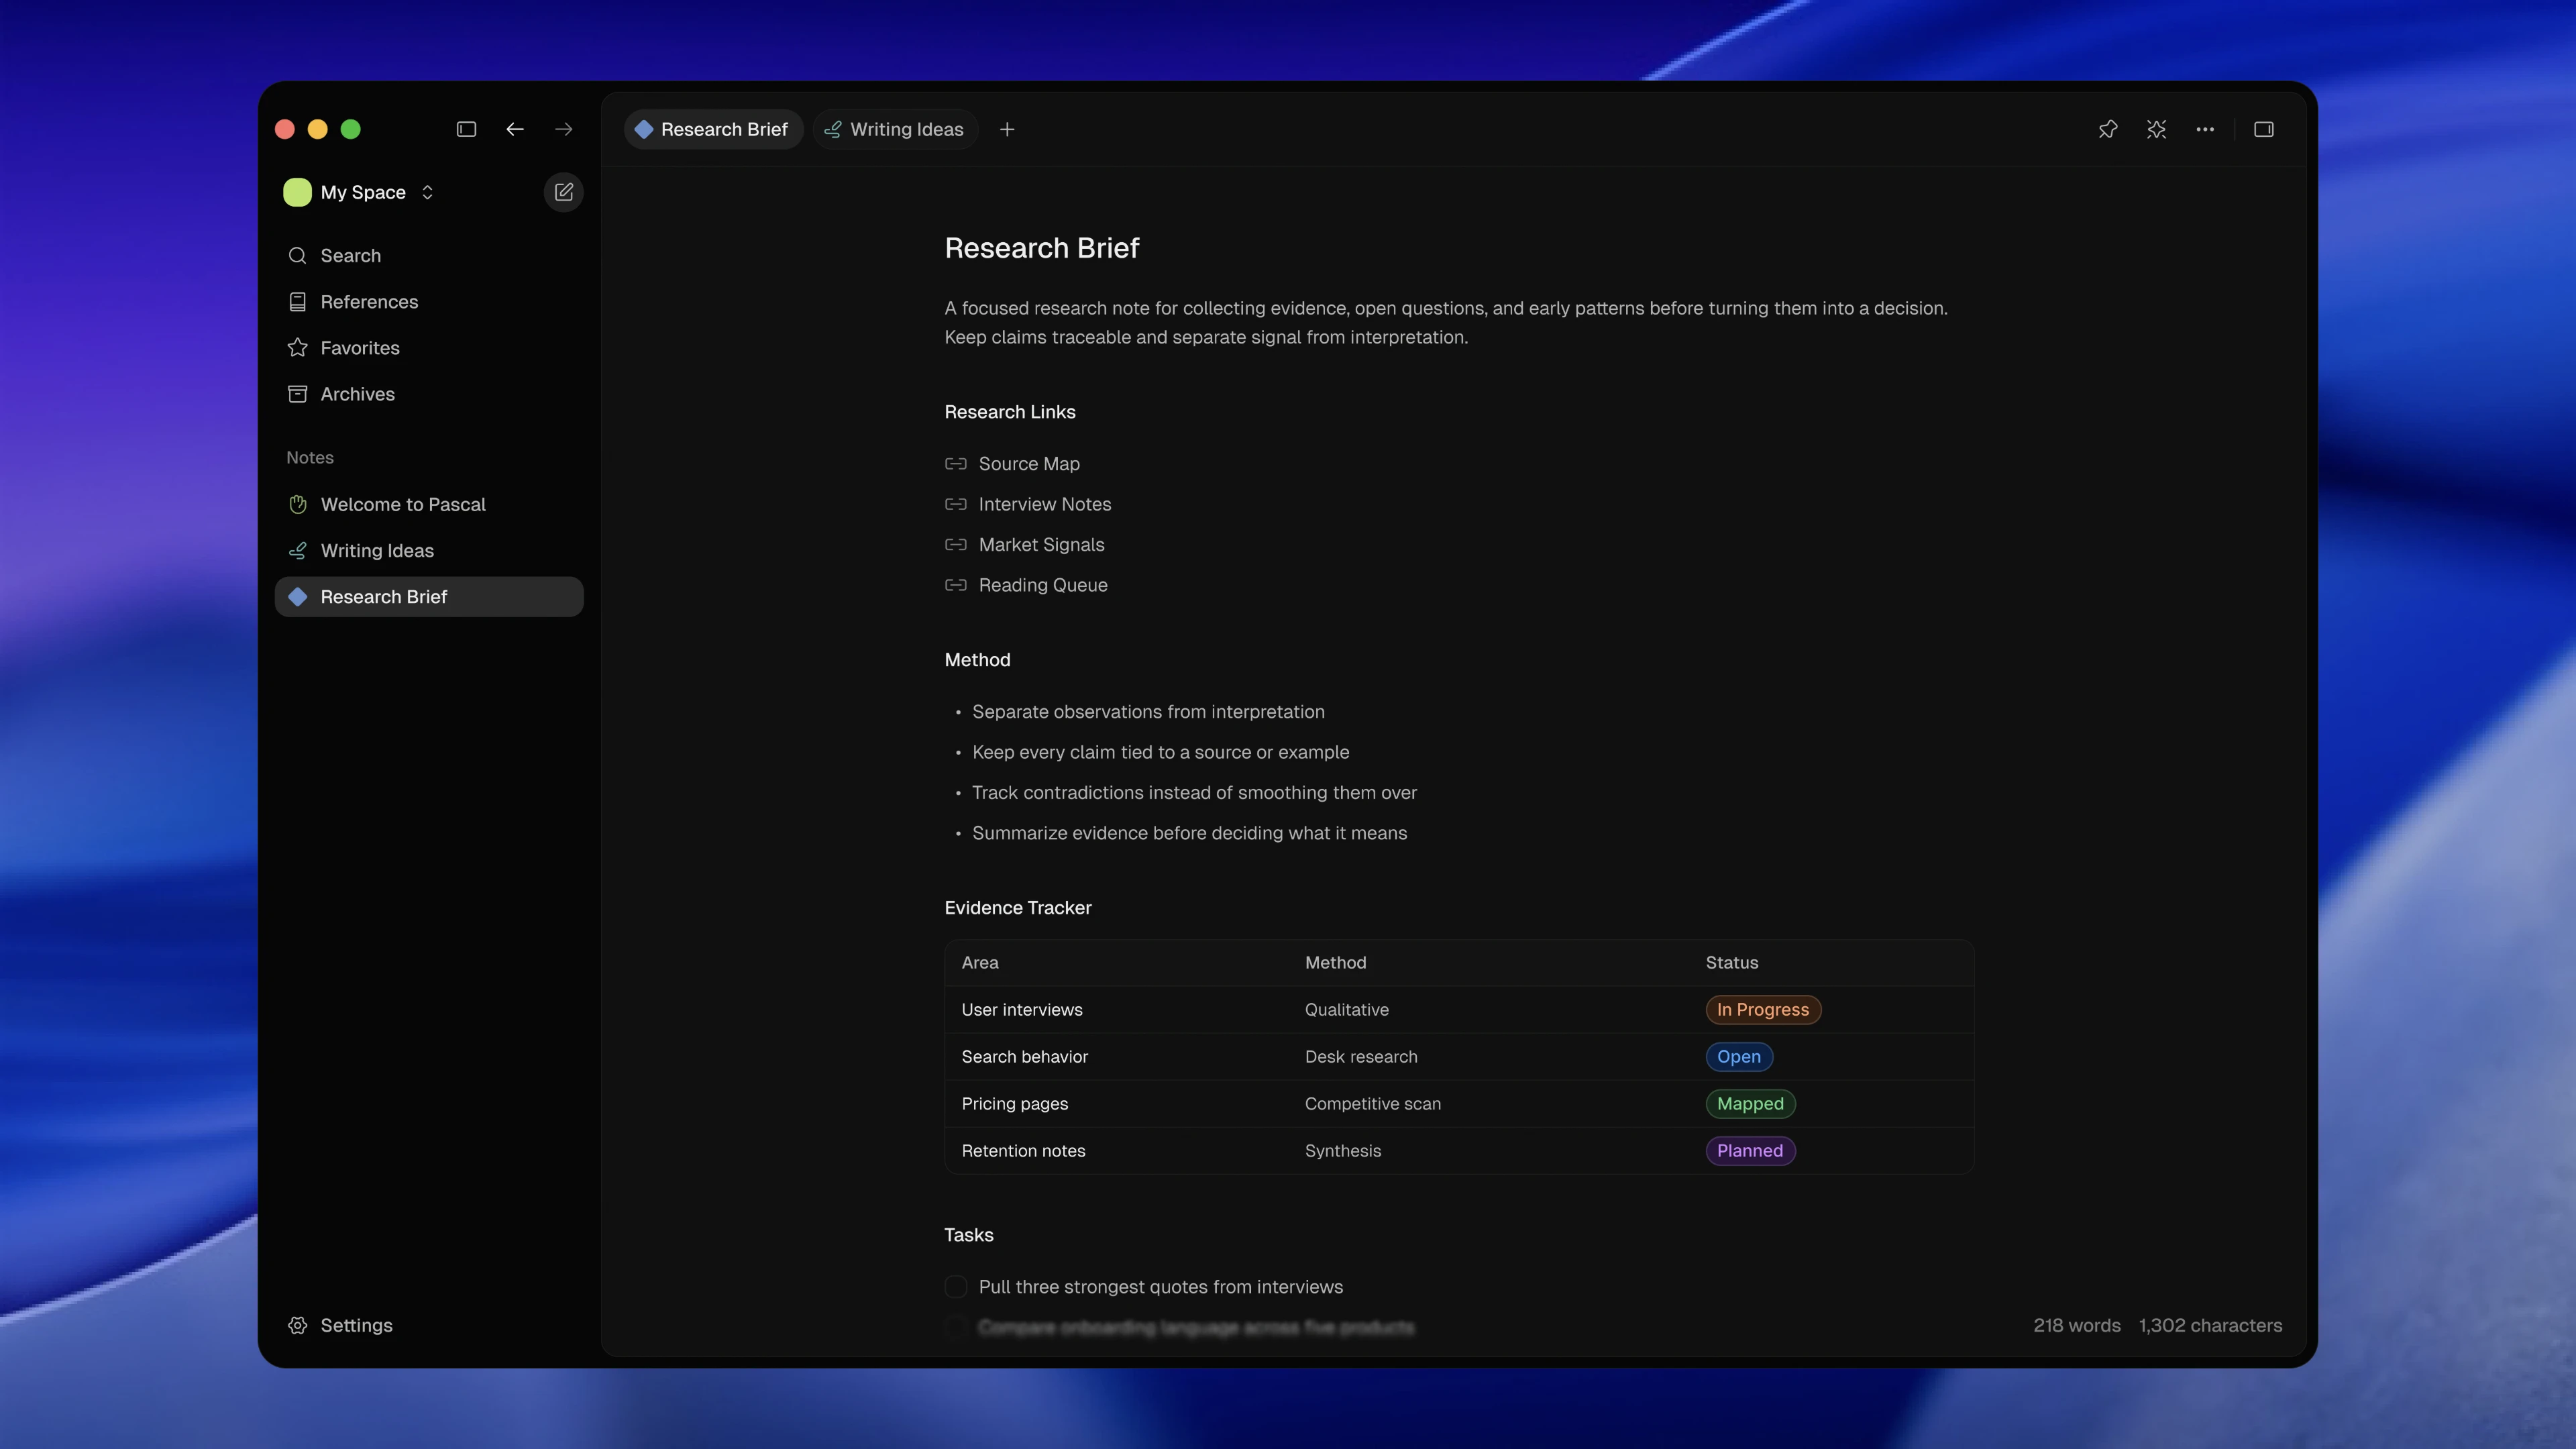The height and width of the screenshot is (1449, 2576).
Task: Click bullet Track contradictions instead of smoothing
Action: point(1194,793)
